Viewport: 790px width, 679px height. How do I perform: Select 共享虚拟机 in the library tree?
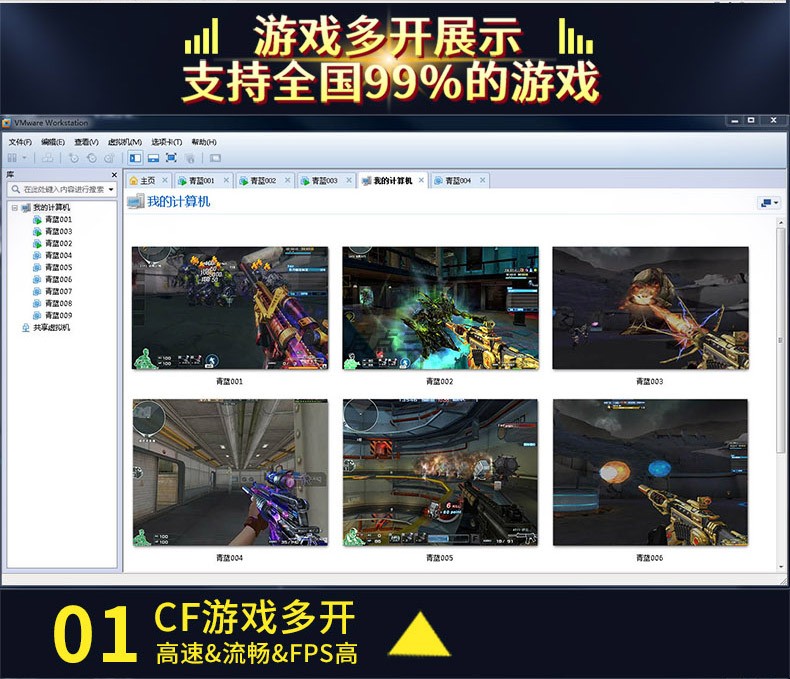(x=46, y=328)
